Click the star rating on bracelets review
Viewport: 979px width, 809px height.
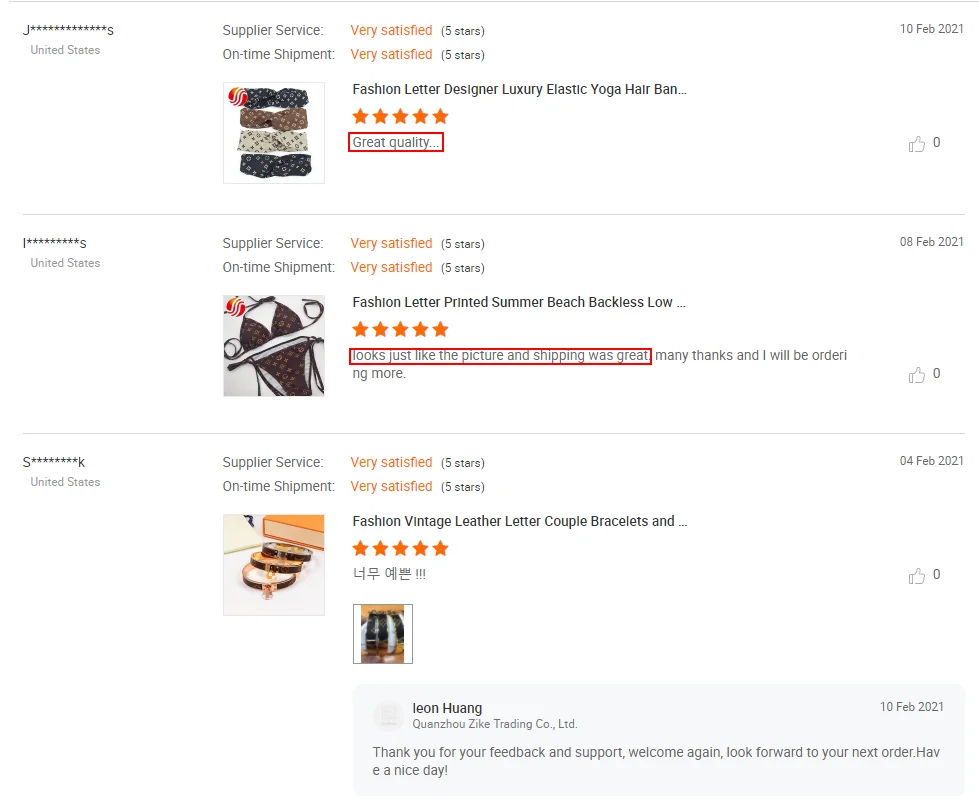(x=400, y=549)
